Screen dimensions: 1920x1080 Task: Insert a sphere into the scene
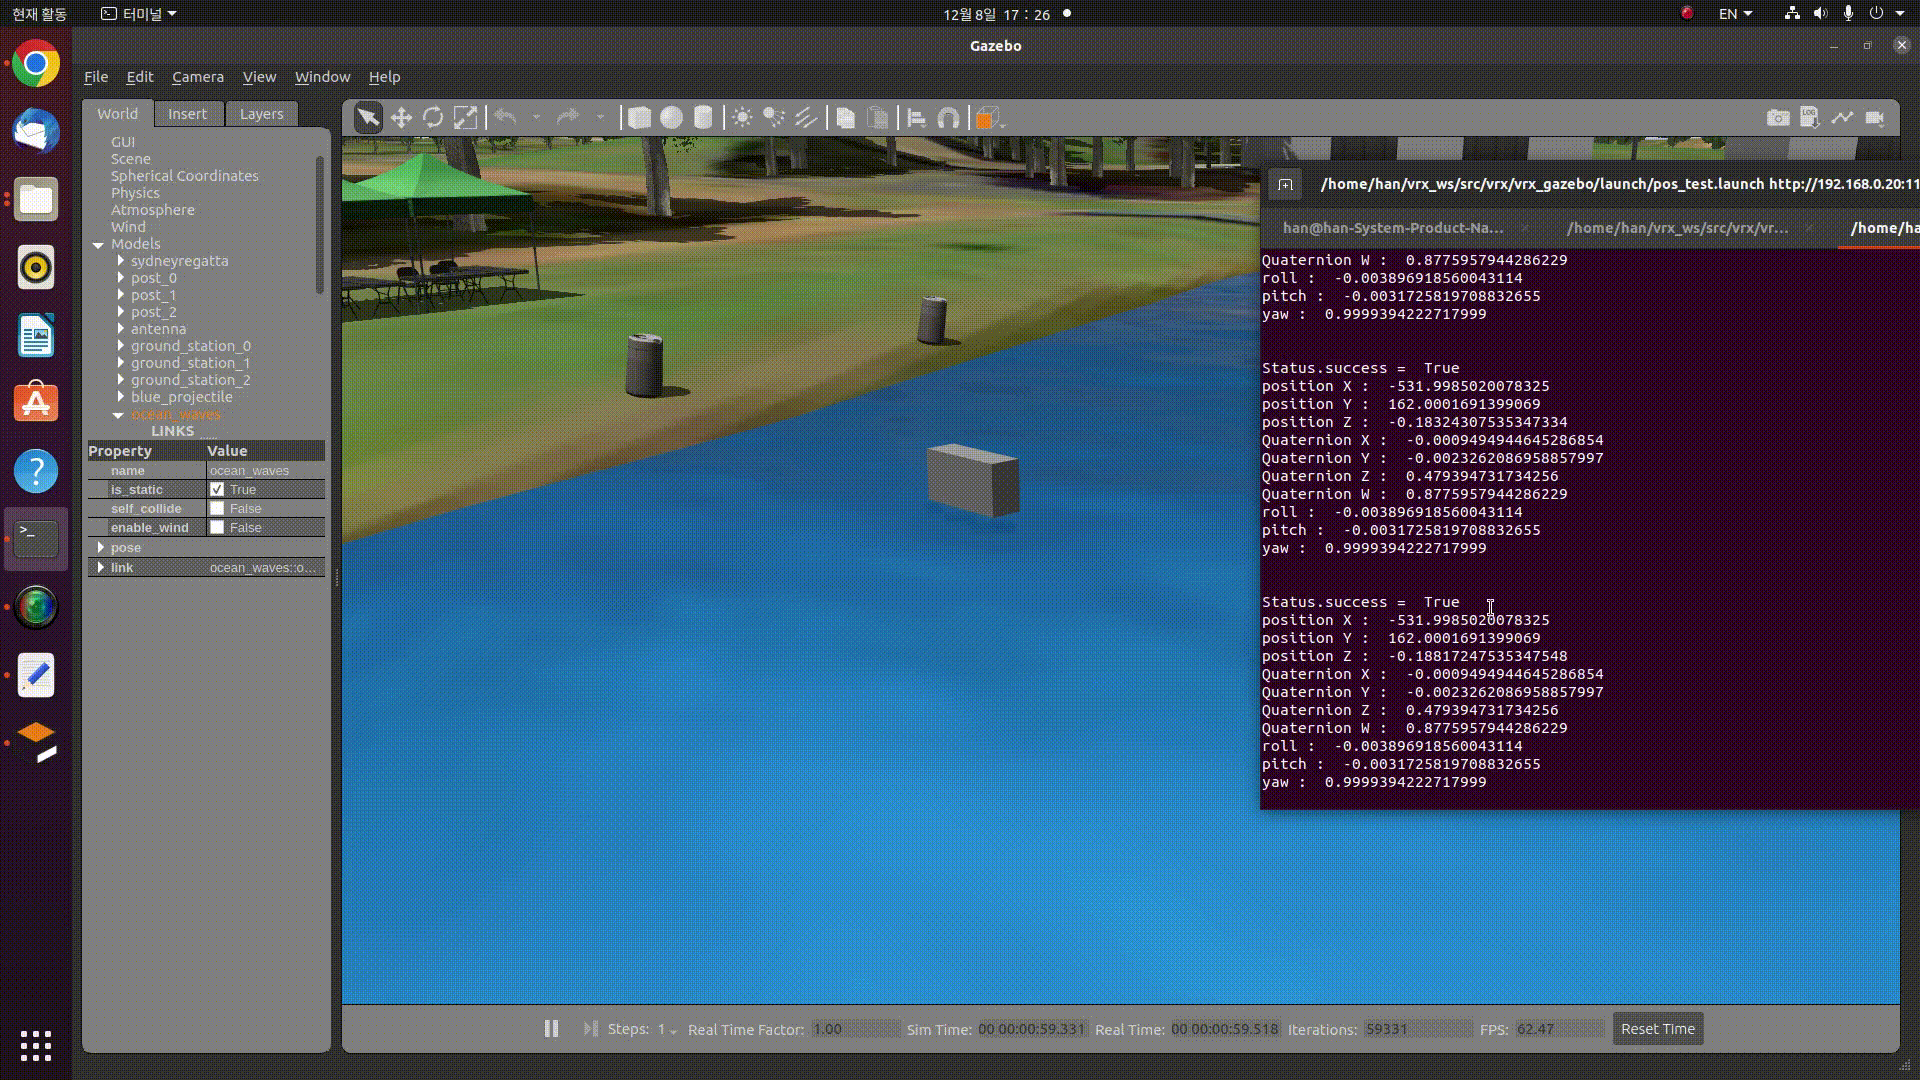tap(672, 117)
